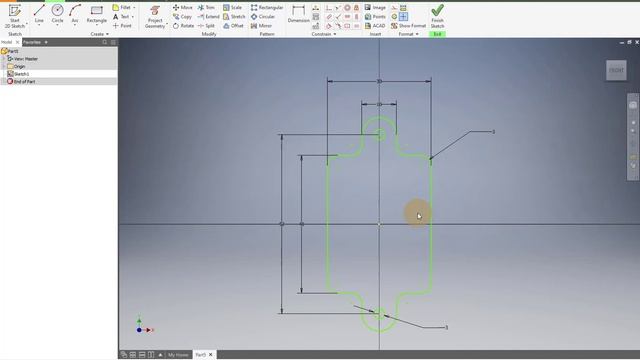
Task: Insert an Image
Action: pyautogui.click(x=375, y=7)
